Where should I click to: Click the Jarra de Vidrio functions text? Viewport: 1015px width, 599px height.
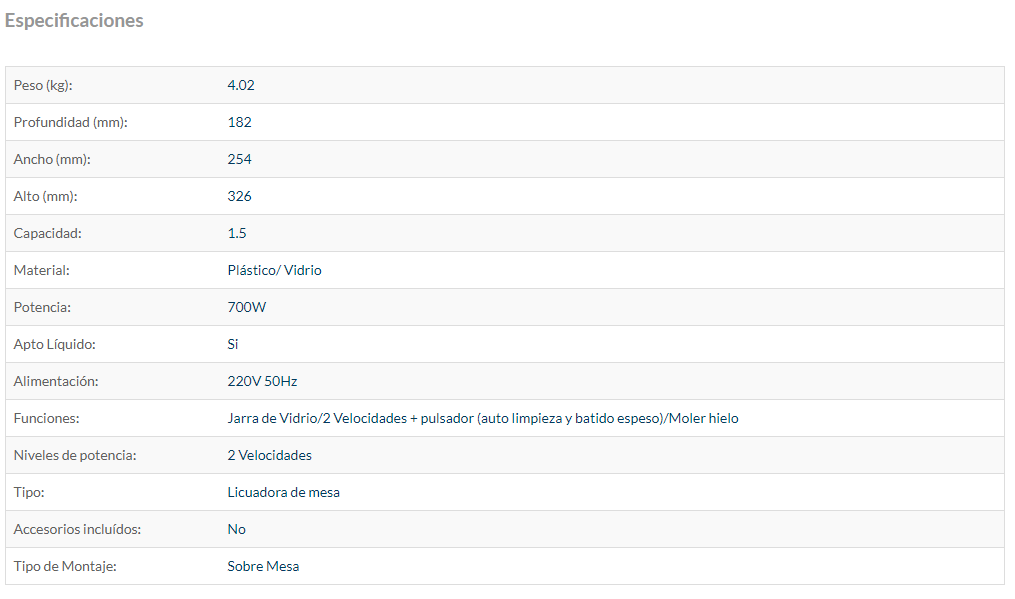pyautogui.click(x=483, y=418)
